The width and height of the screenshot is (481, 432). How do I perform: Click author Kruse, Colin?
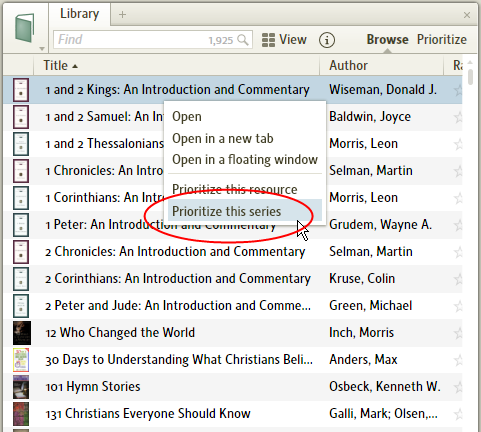pos(362,279)
